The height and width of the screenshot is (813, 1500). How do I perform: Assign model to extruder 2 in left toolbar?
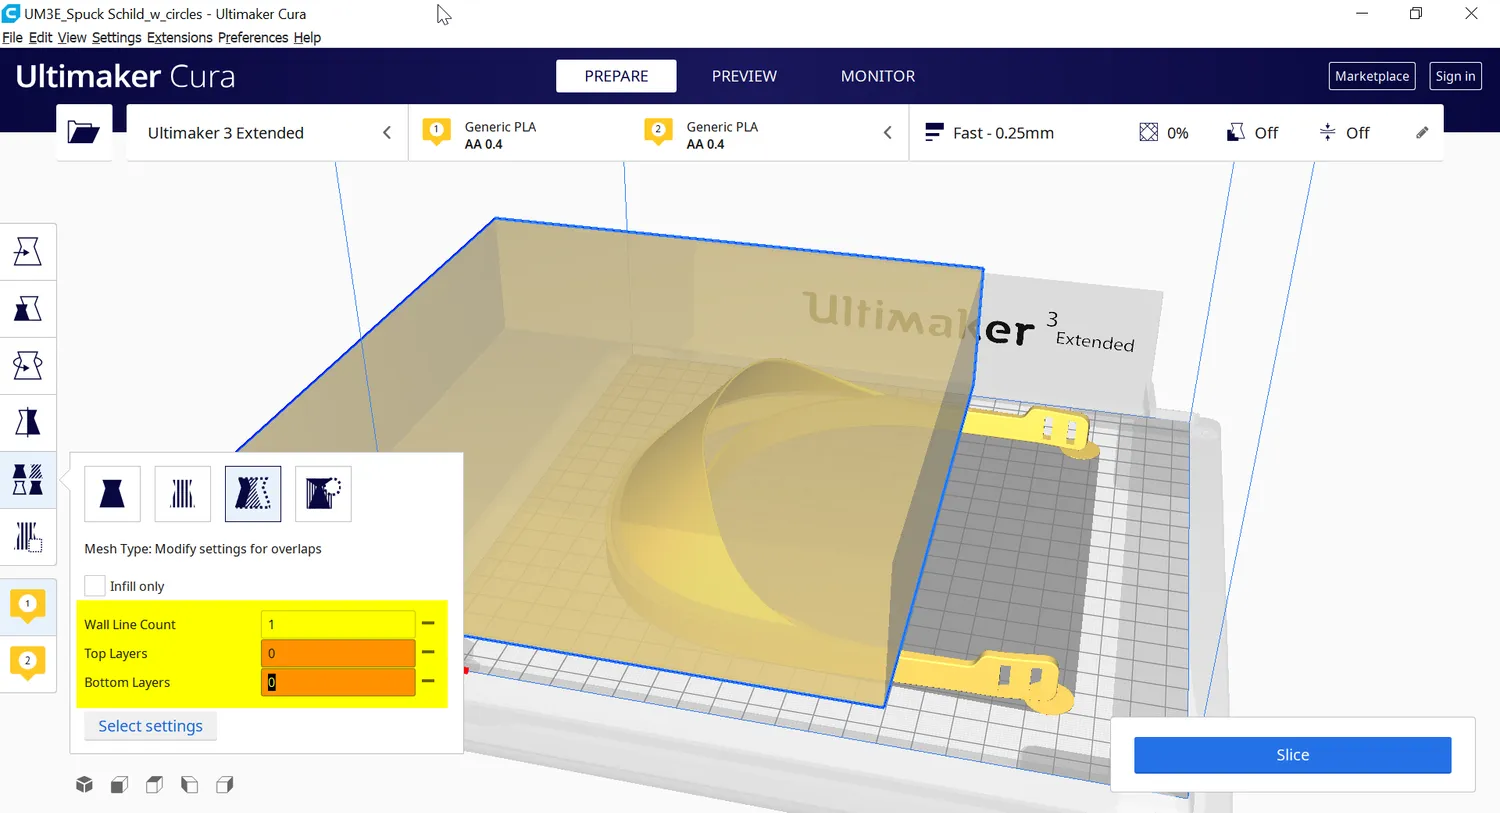28,662
